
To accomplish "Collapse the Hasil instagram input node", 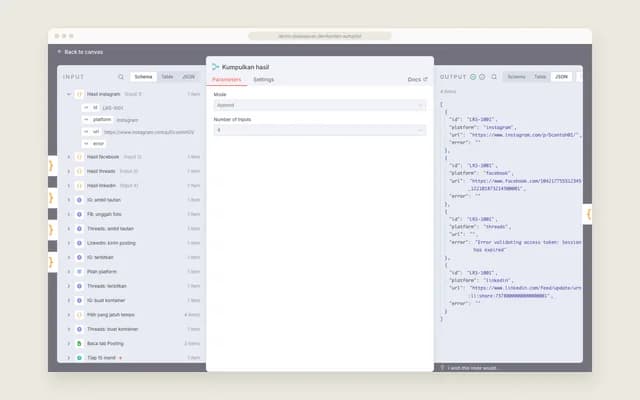I will (x=69, y=94).
